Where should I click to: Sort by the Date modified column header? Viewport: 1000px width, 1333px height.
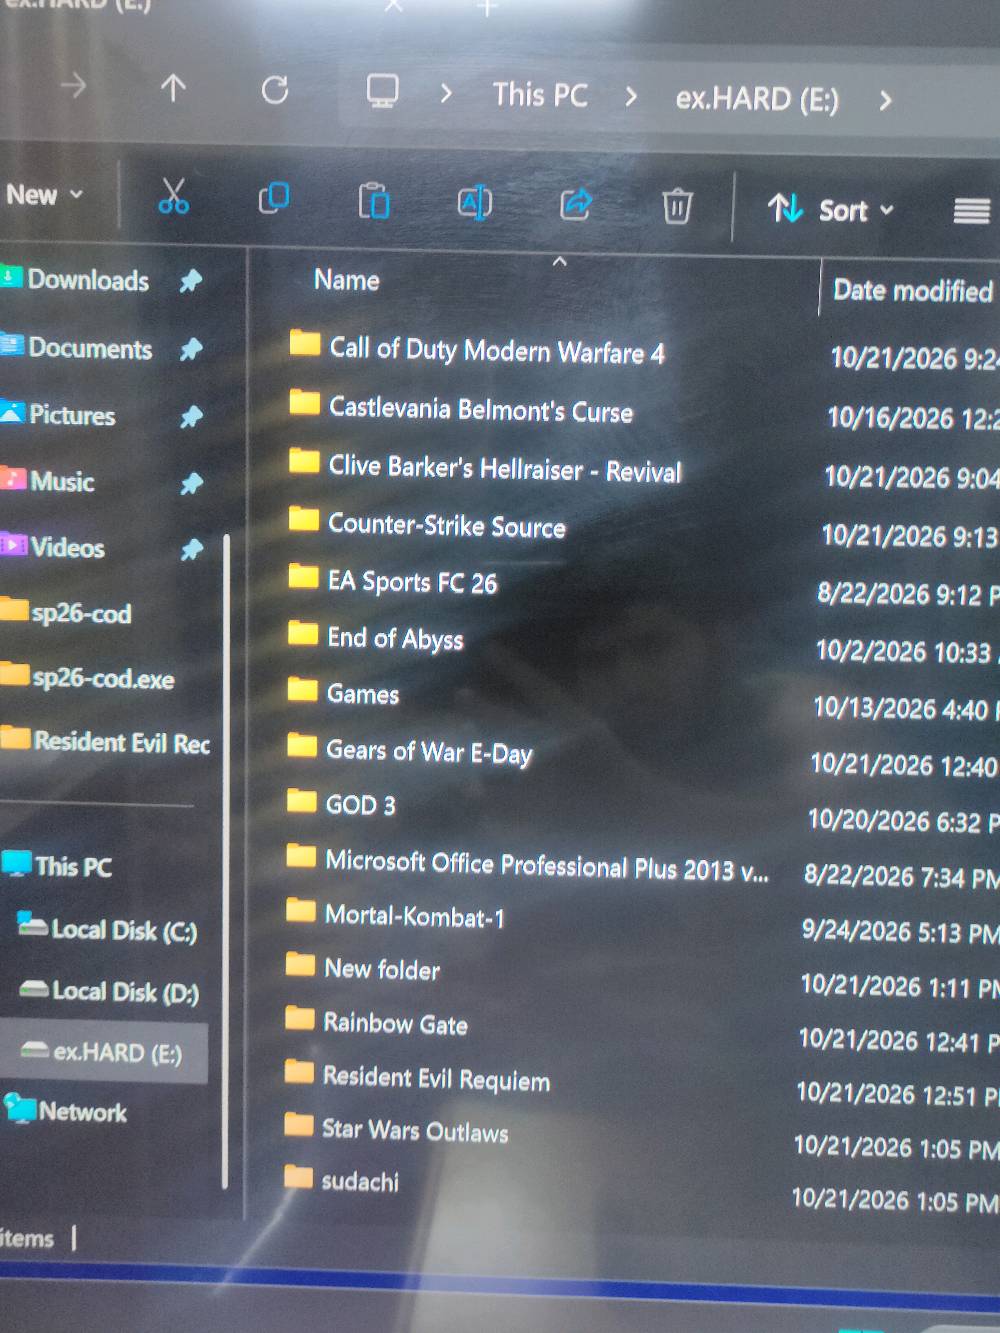912,291
